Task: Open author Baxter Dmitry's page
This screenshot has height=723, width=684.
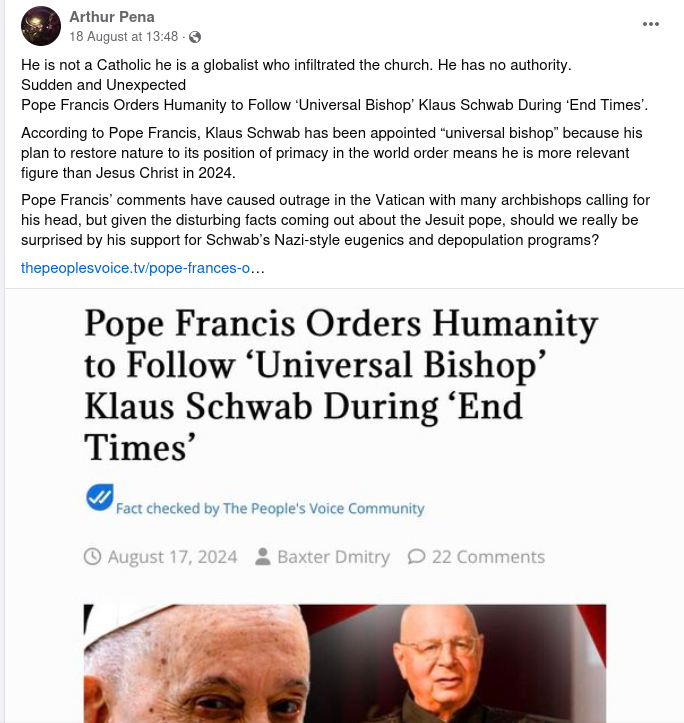Action: click(333, 557)
